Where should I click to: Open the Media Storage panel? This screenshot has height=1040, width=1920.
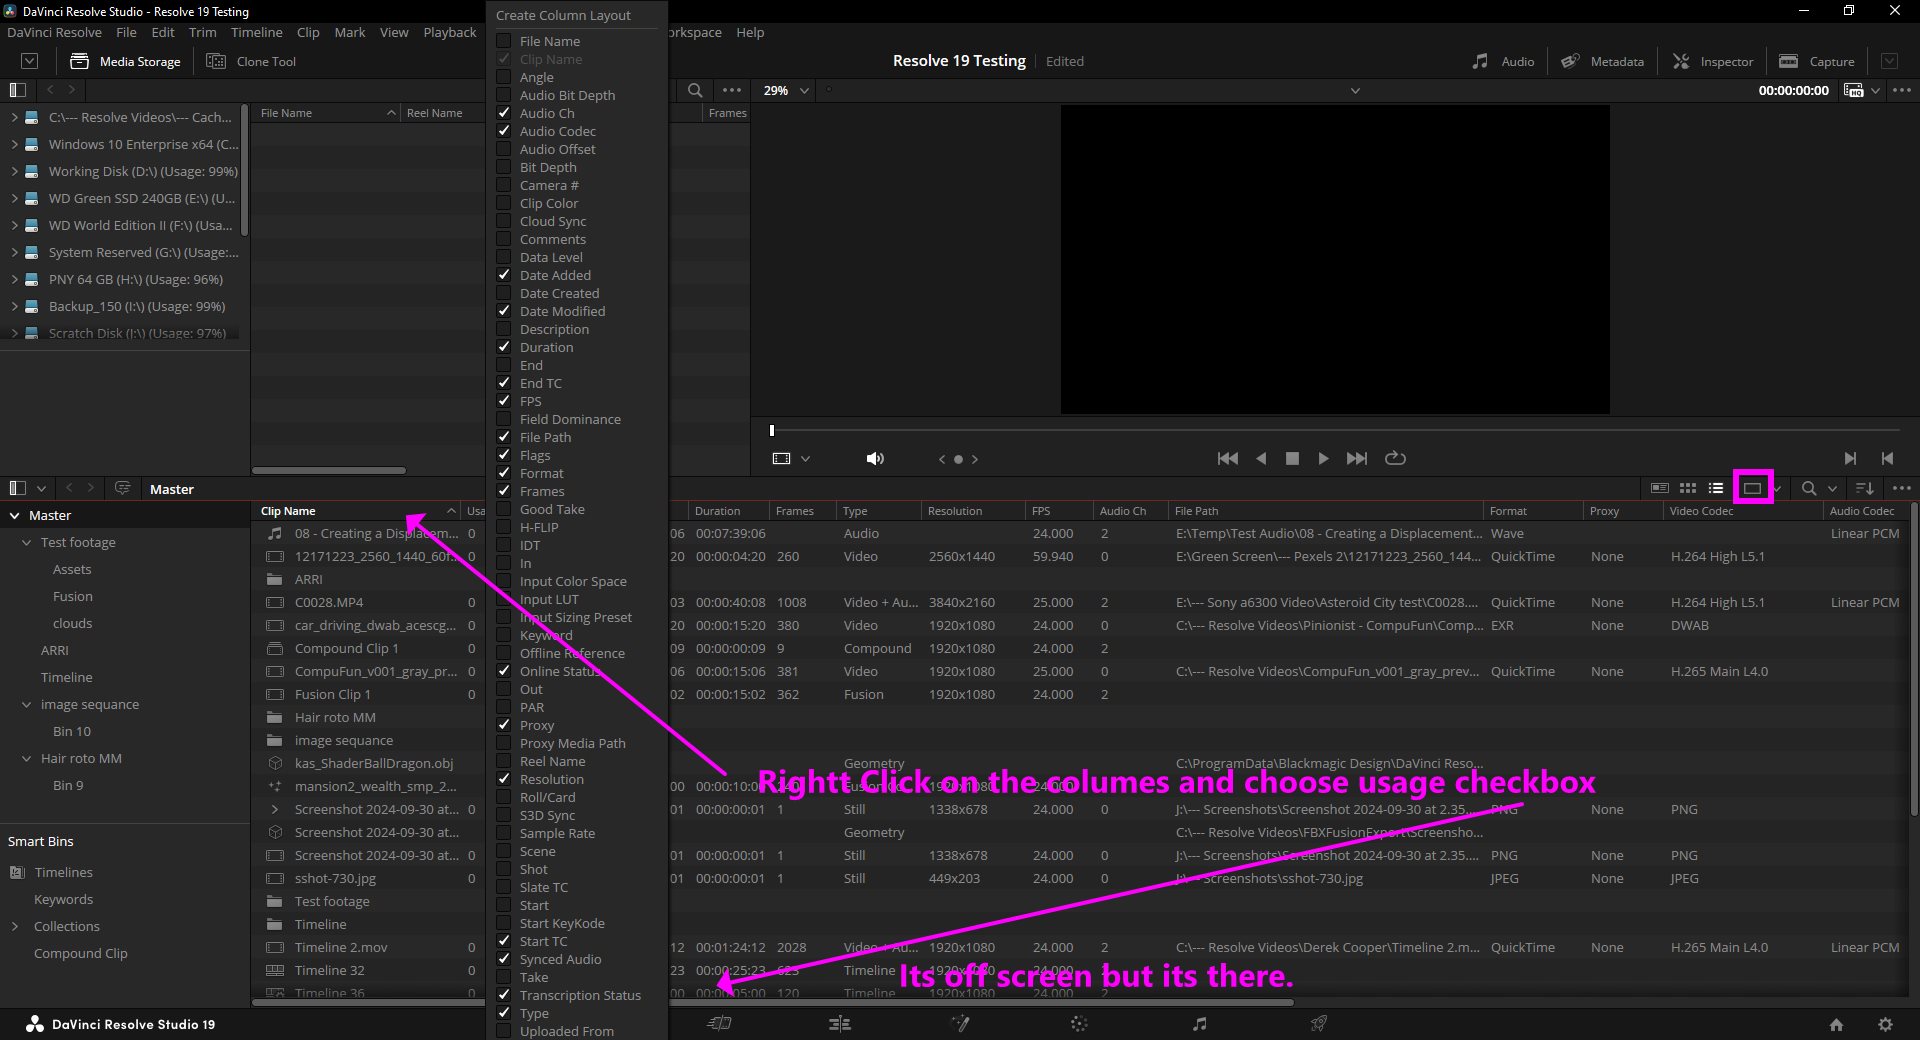(126, 61)
